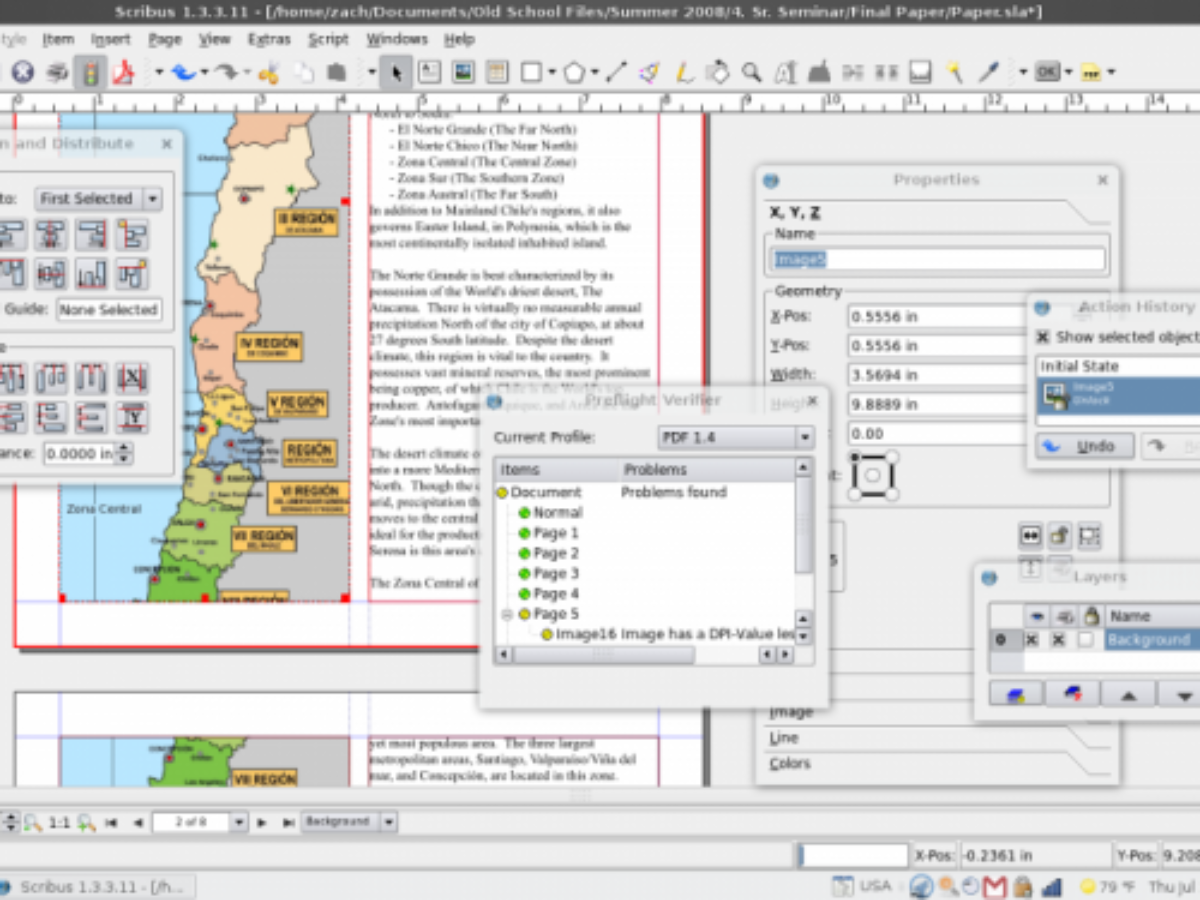Toggle lock checkbox for Background layer

[x=1085, y=640]
